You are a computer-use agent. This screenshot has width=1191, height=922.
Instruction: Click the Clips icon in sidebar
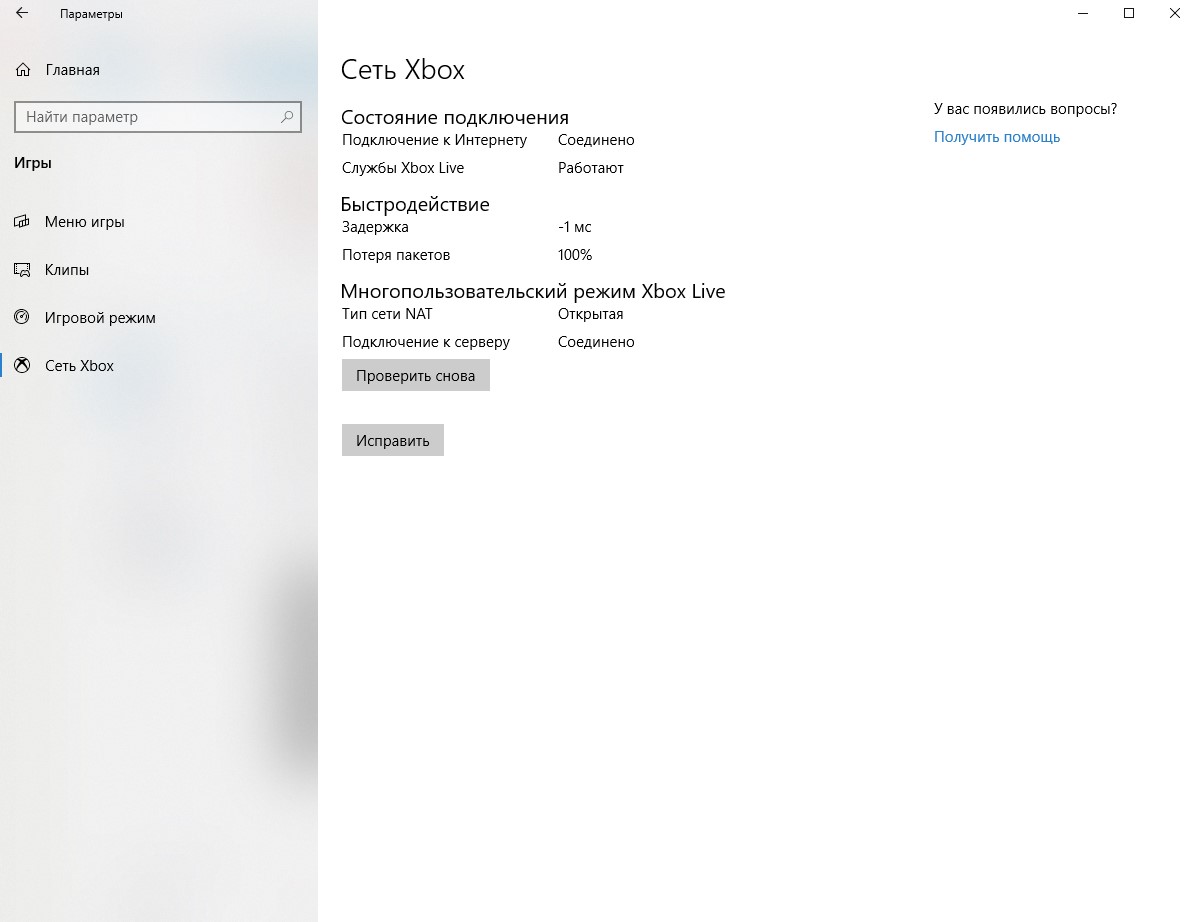tap(23, 270)
